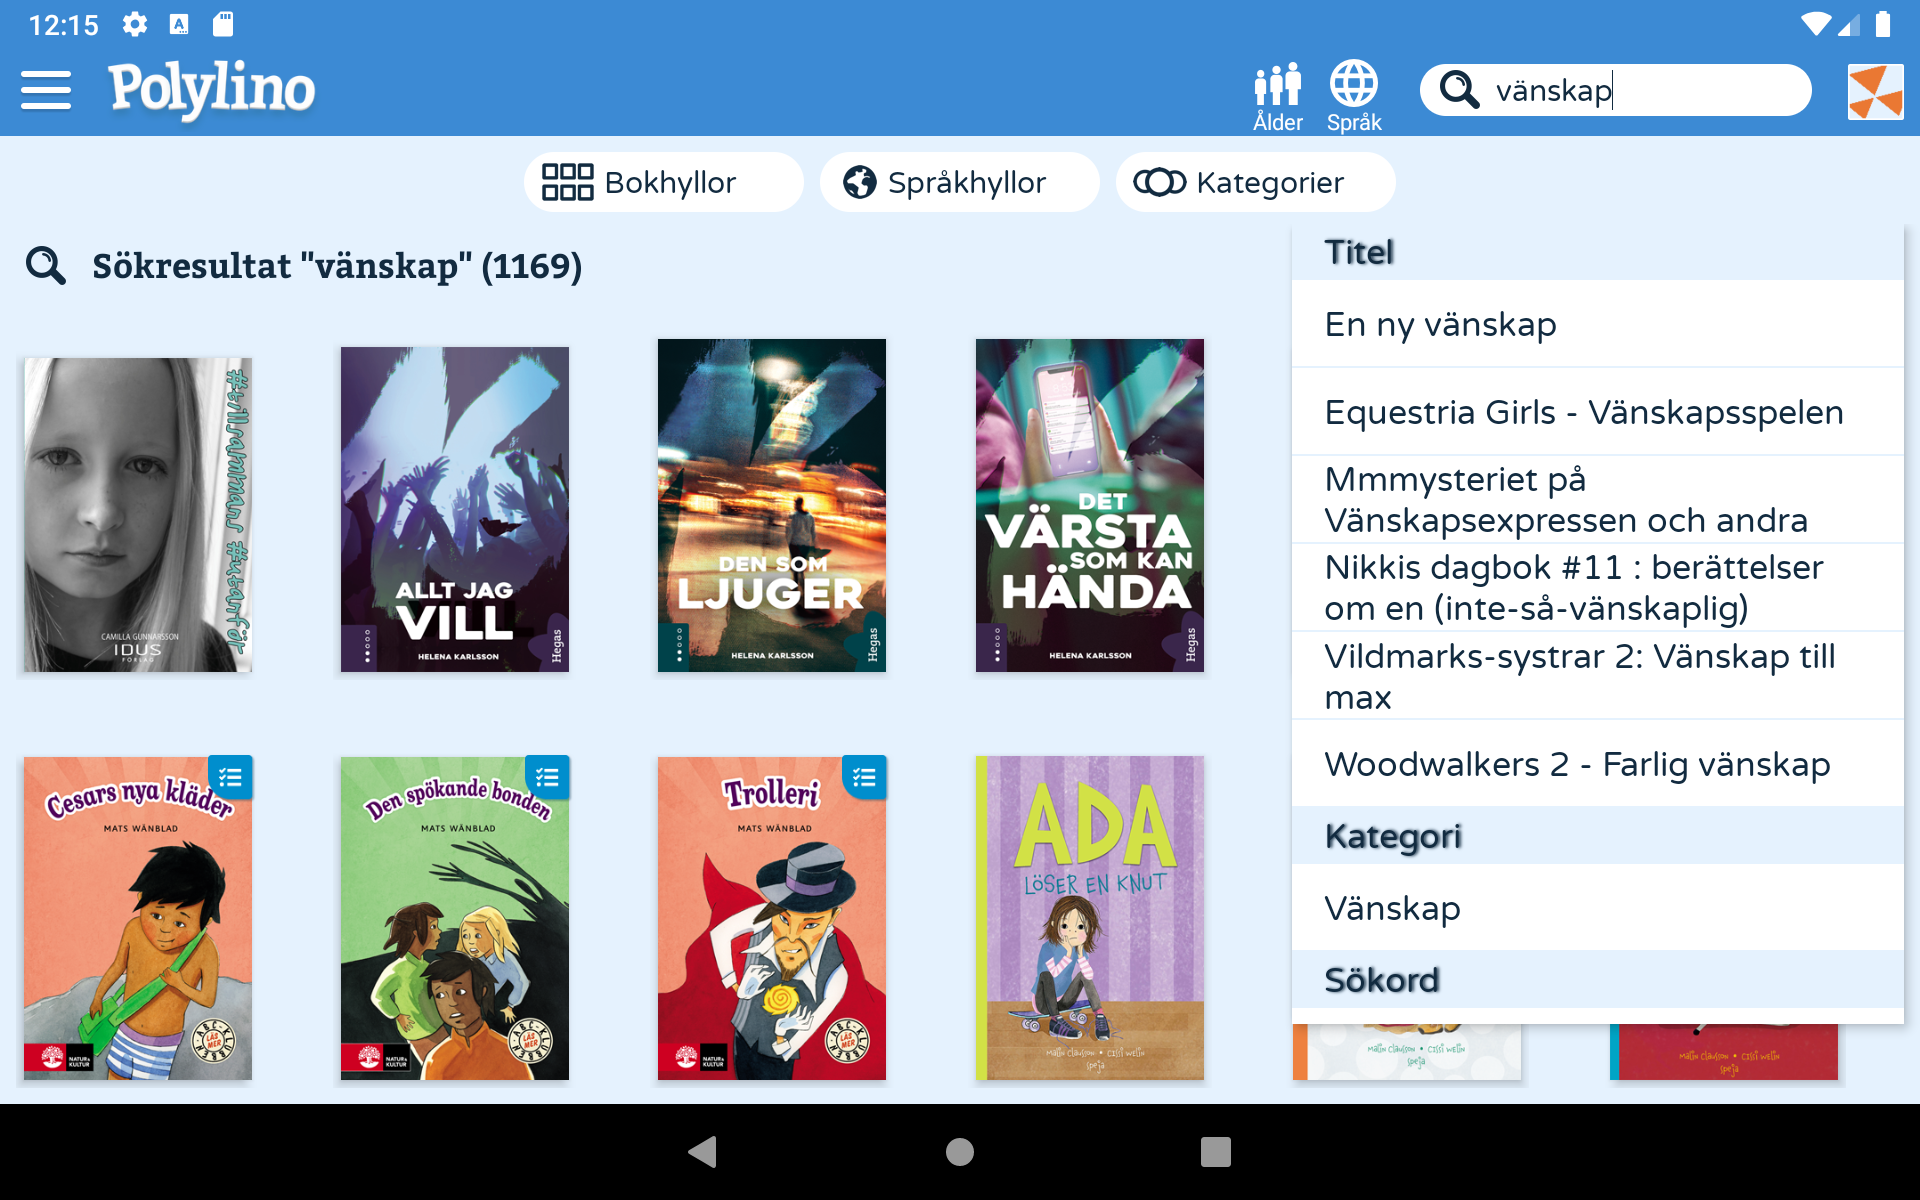Tap checklist badge on Trolleri
Viewport: 1920px width, 1200px height.
click(x=865, y=778)
